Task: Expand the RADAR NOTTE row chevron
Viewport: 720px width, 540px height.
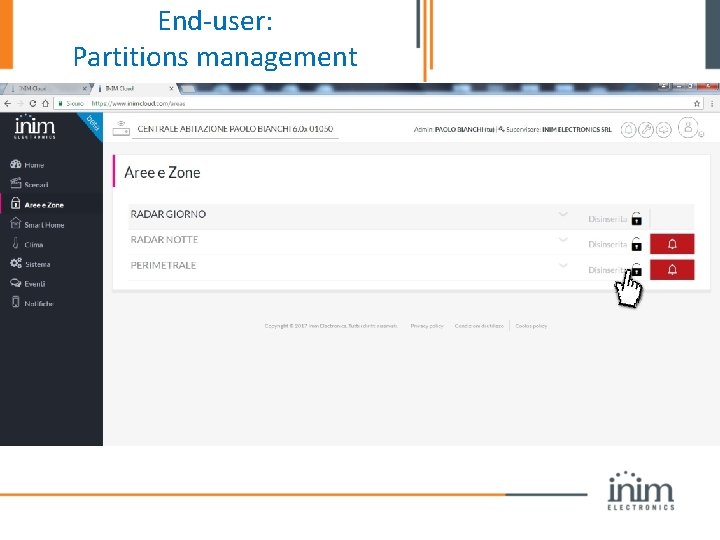Action: [563, 240]
